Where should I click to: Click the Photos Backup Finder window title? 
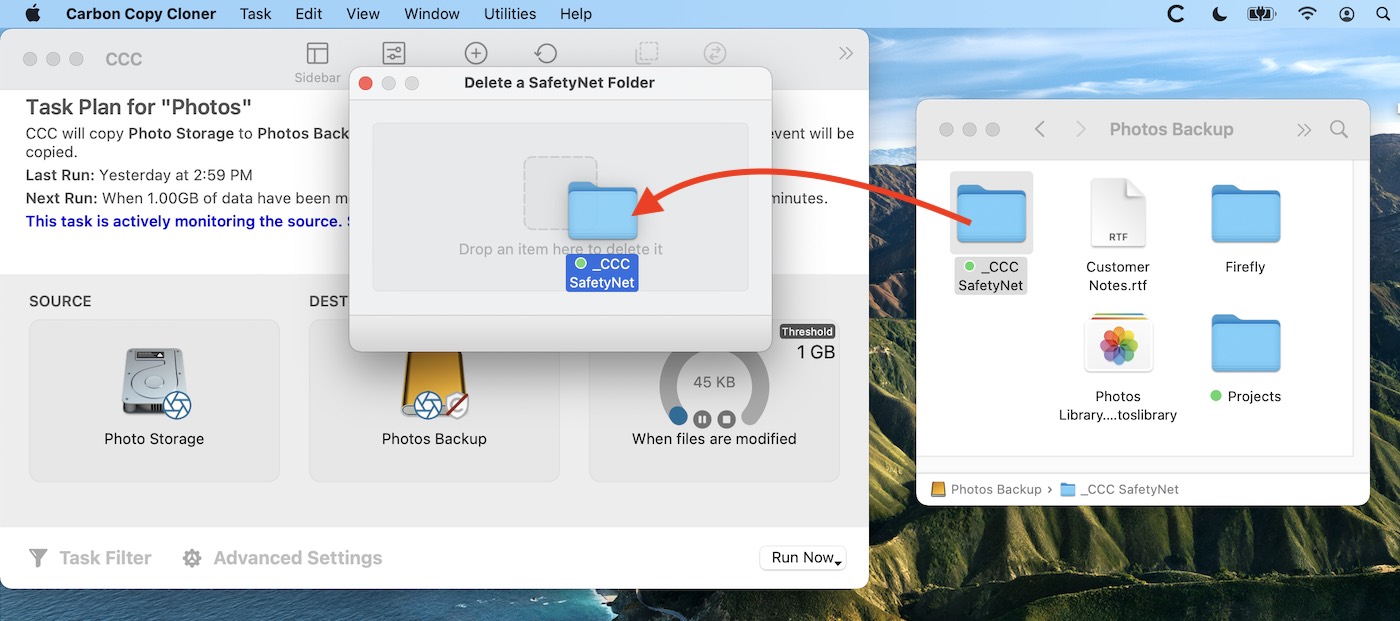point(1171,129)
